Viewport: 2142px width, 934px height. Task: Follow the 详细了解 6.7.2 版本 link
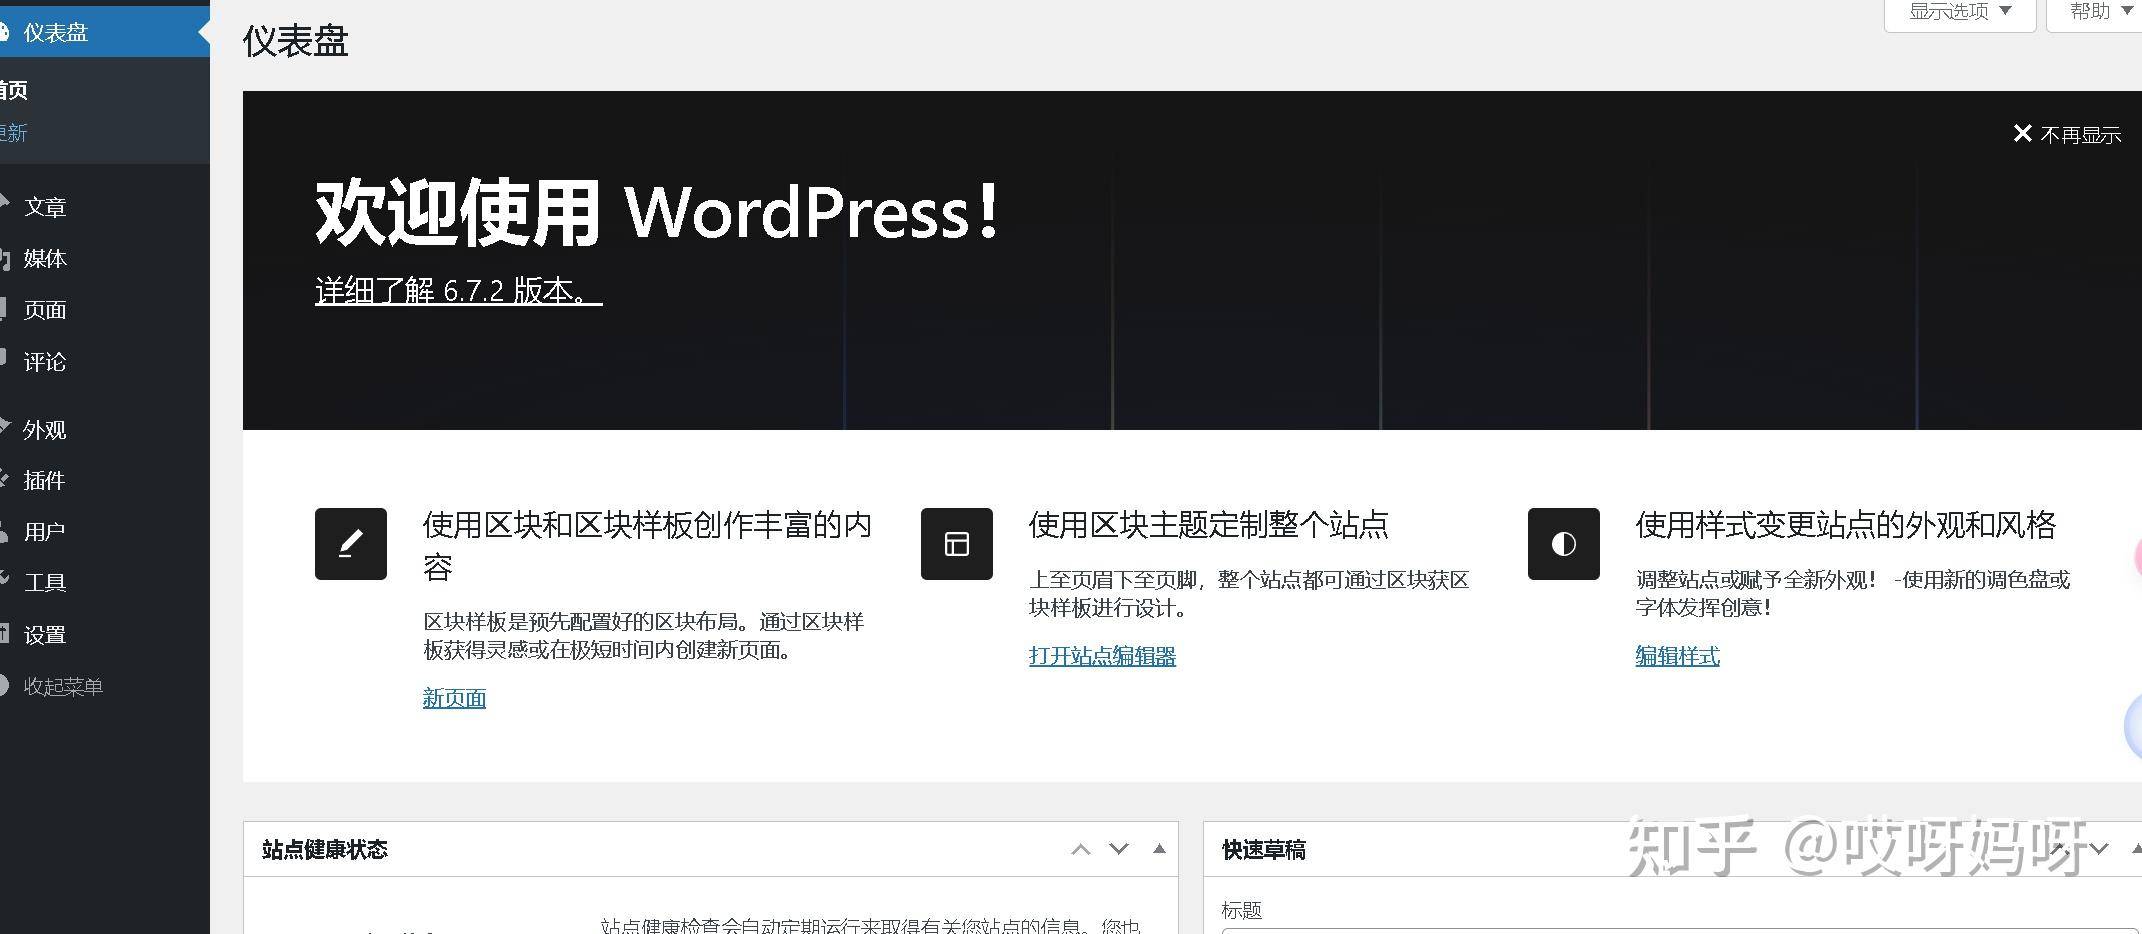(x=458, y=291)
